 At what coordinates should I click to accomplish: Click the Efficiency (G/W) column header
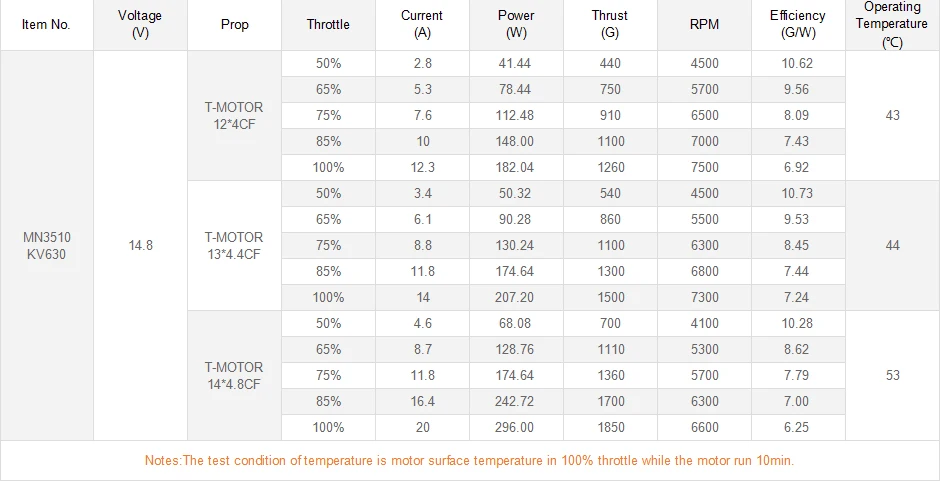tap(798, 25)
